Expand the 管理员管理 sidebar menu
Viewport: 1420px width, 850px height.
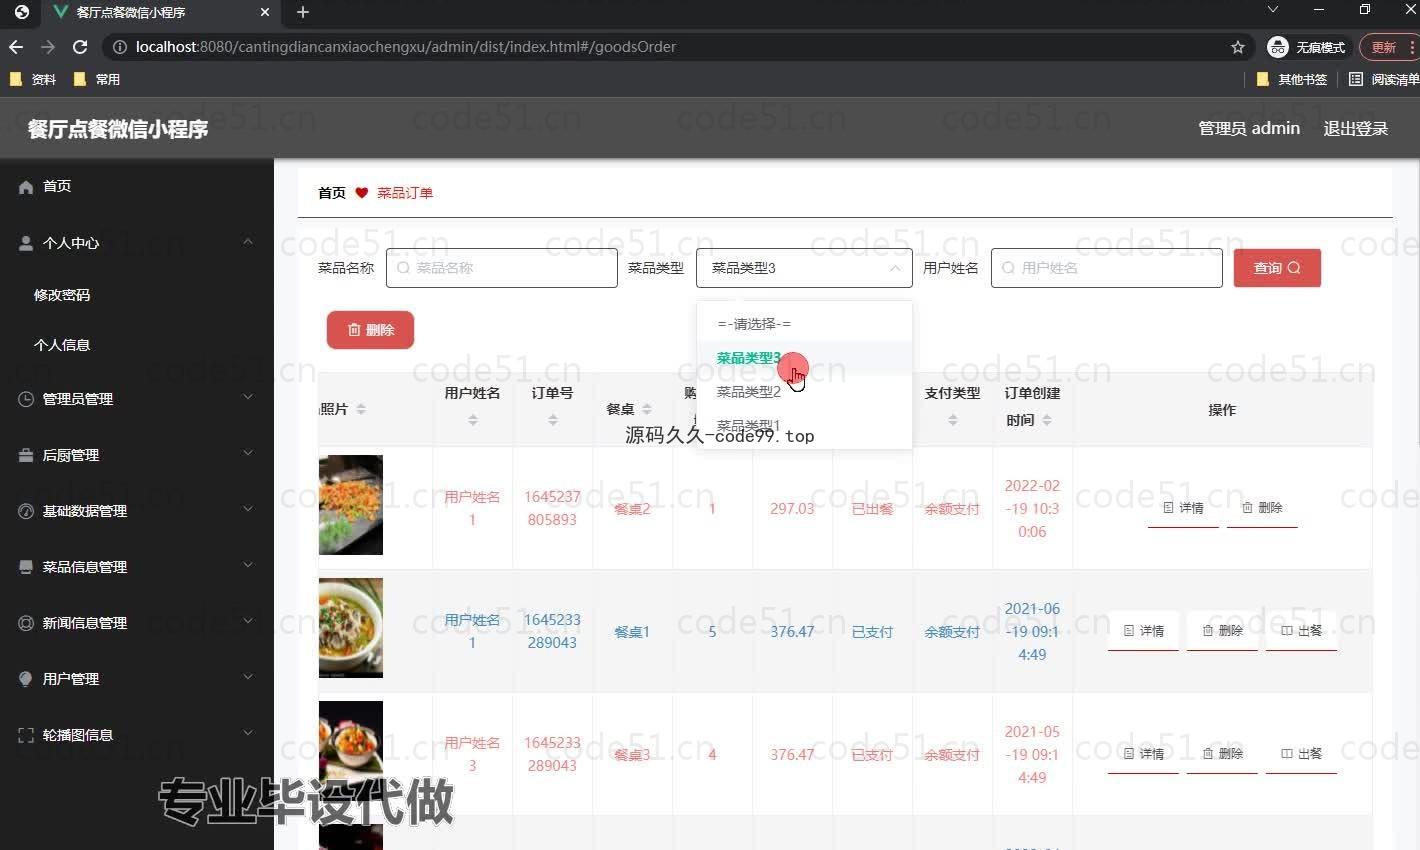(248, 397)
